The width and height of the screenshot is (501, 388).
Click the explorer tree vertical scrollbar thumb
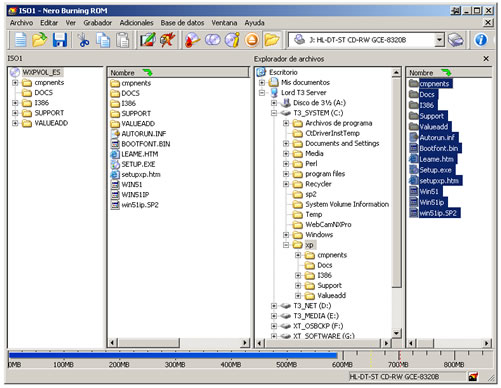396,182
